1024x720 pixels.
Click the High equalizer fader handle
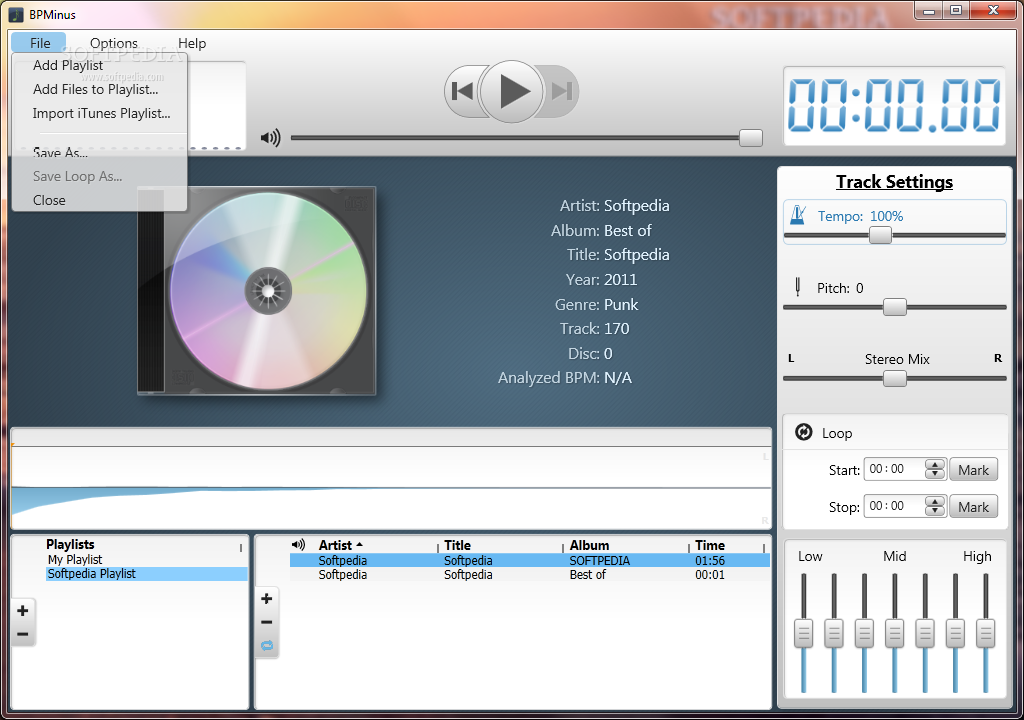pyautogui.click(x=985, y=633)
